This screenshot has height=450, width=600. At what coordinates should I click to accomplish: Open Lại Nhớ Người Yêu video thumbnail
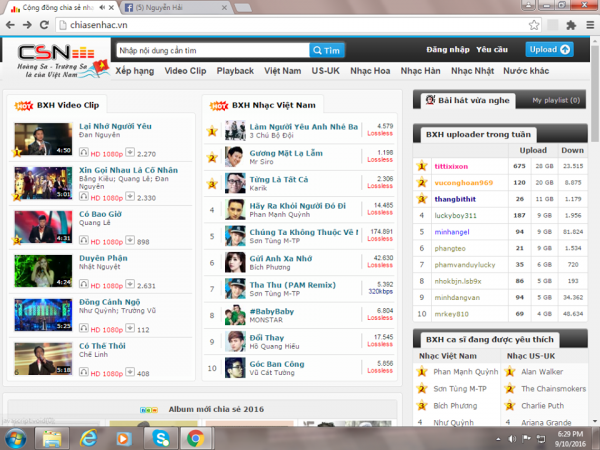43,139
